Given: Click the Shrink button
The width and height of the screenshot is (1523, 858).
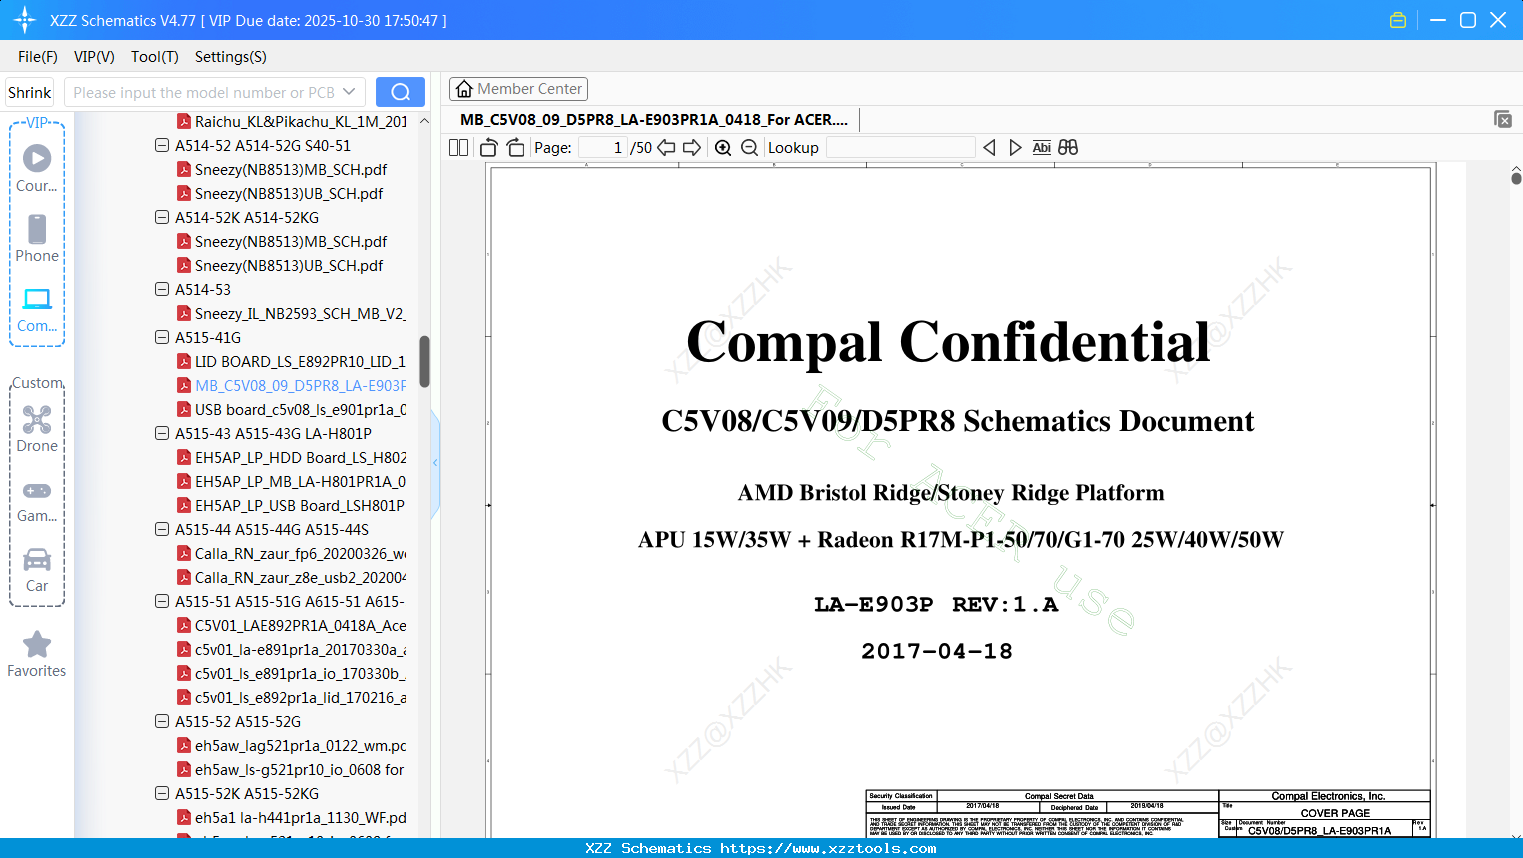Looking at the screenshot, I should (30, 92).
